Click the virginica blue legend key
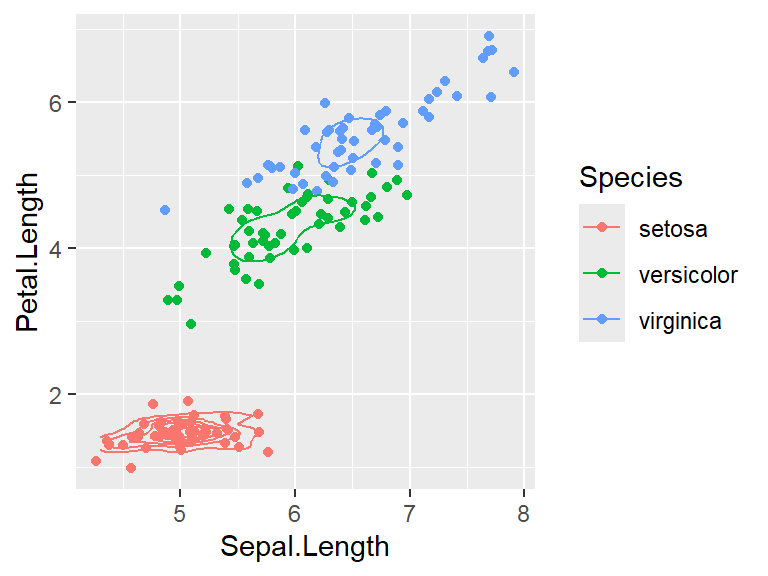Viewport: 768px width, 576px height. tap(602, 321)
